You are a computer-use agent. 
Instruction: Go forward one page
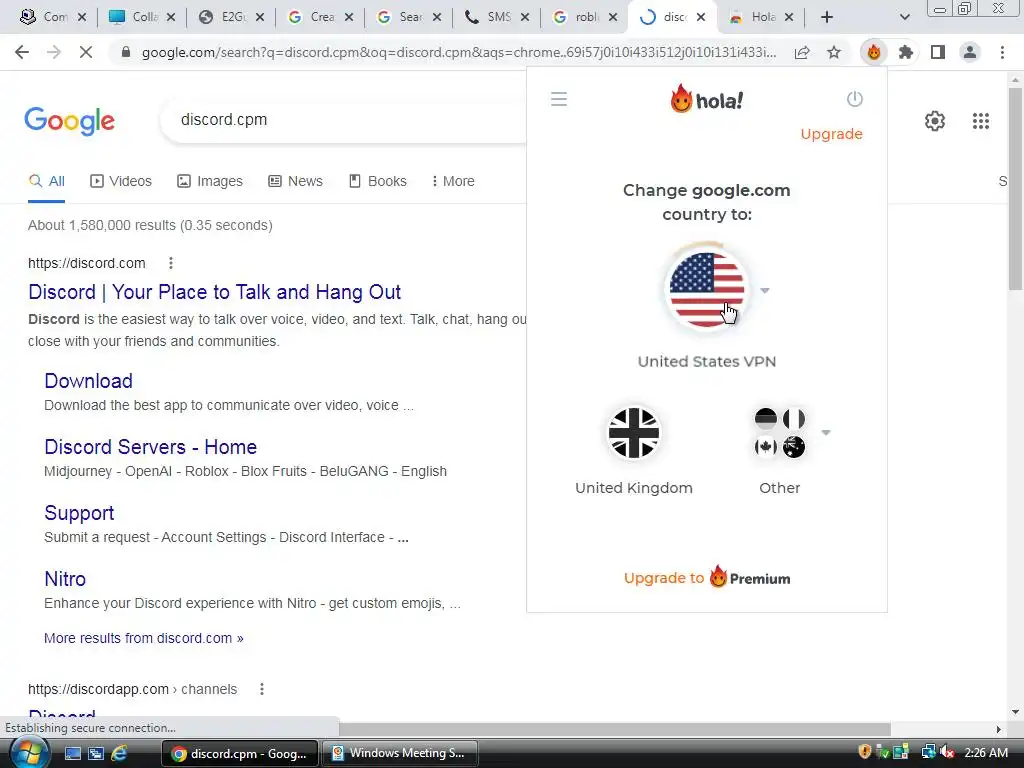[54, 52]
